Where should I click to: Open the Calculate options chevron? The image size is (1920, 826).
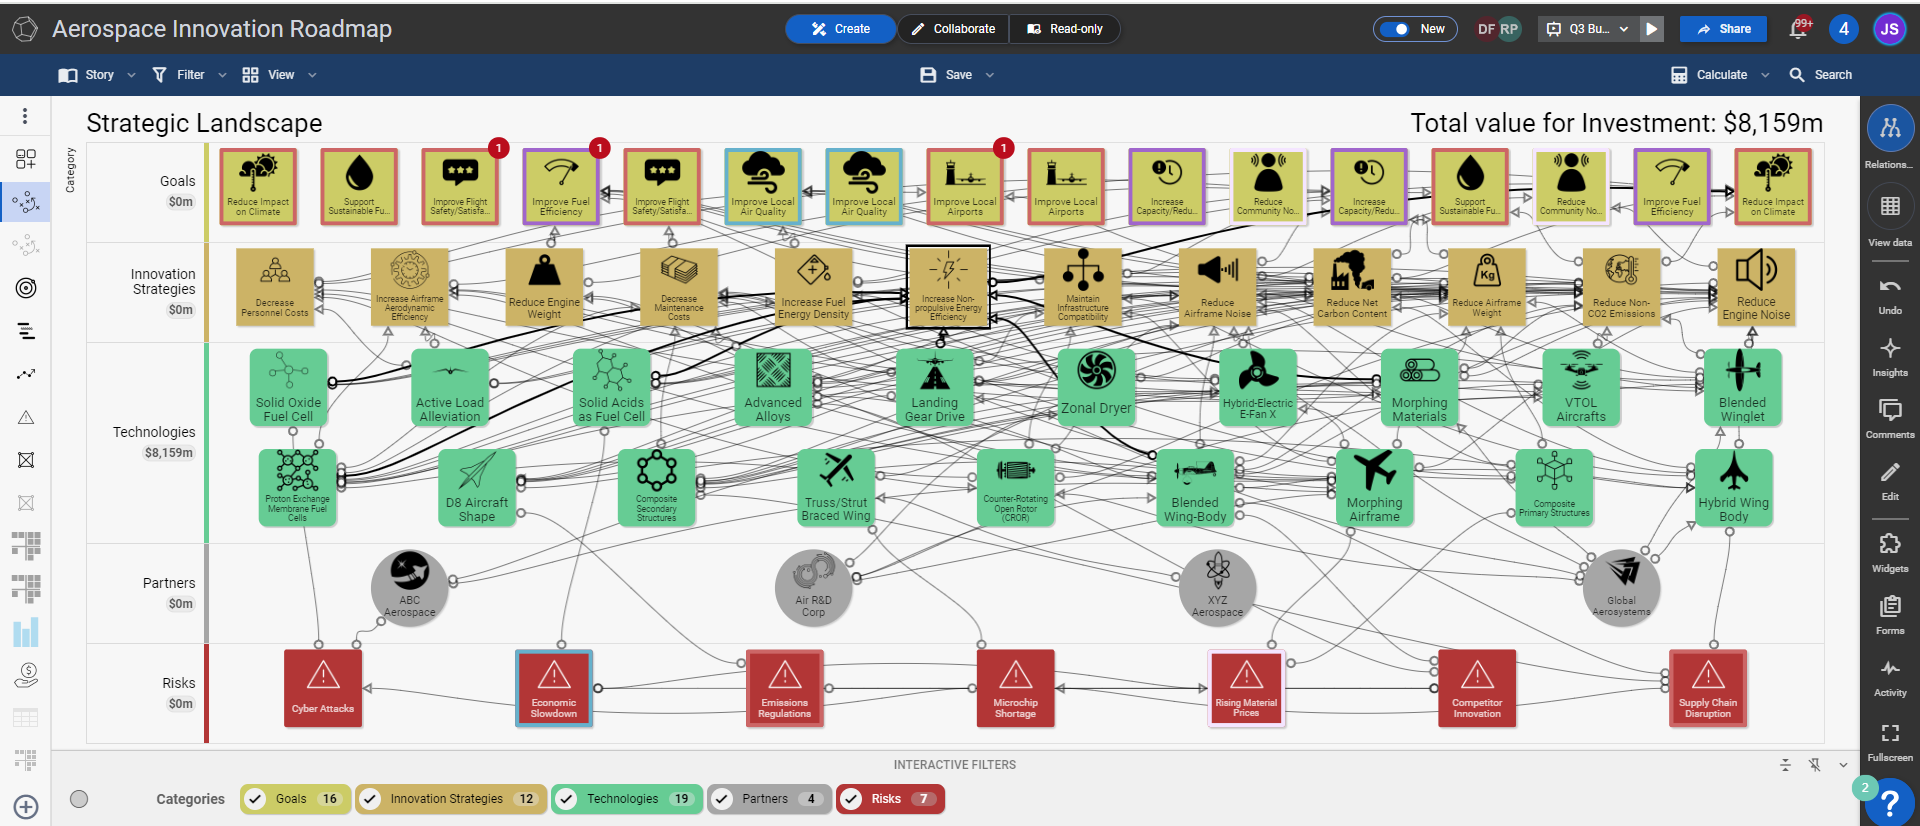(1765, 75)
